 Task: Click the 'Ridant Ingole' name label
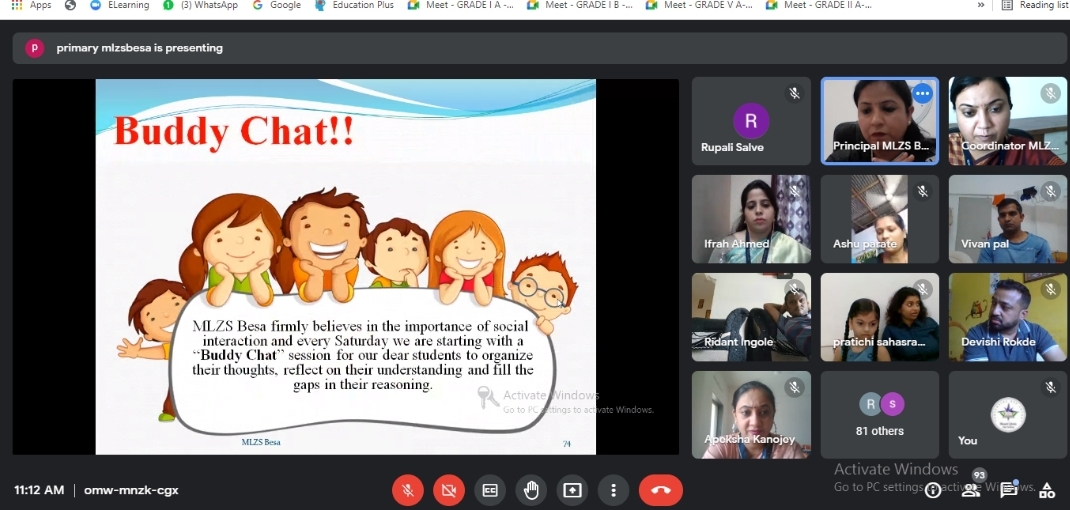pyautogui.click(x=738, y=342)
